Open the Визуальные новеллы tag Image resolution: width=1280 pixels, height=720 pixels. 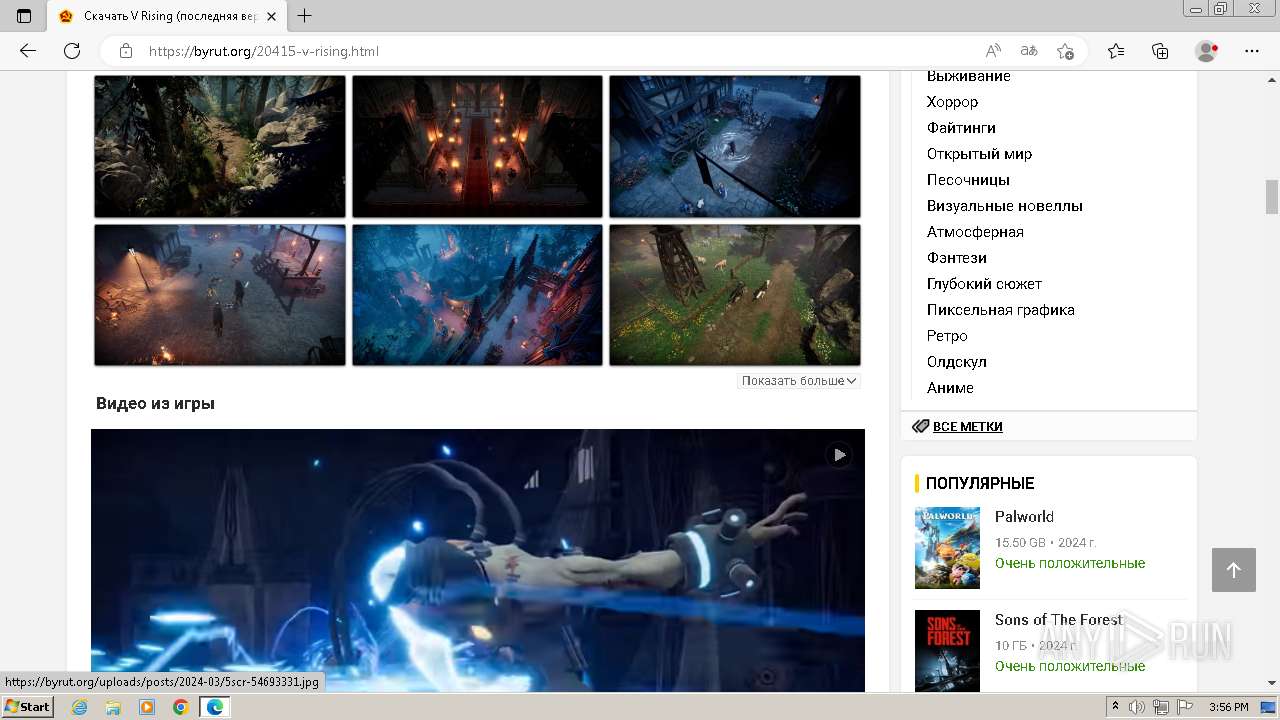(x=1004, y=206)
